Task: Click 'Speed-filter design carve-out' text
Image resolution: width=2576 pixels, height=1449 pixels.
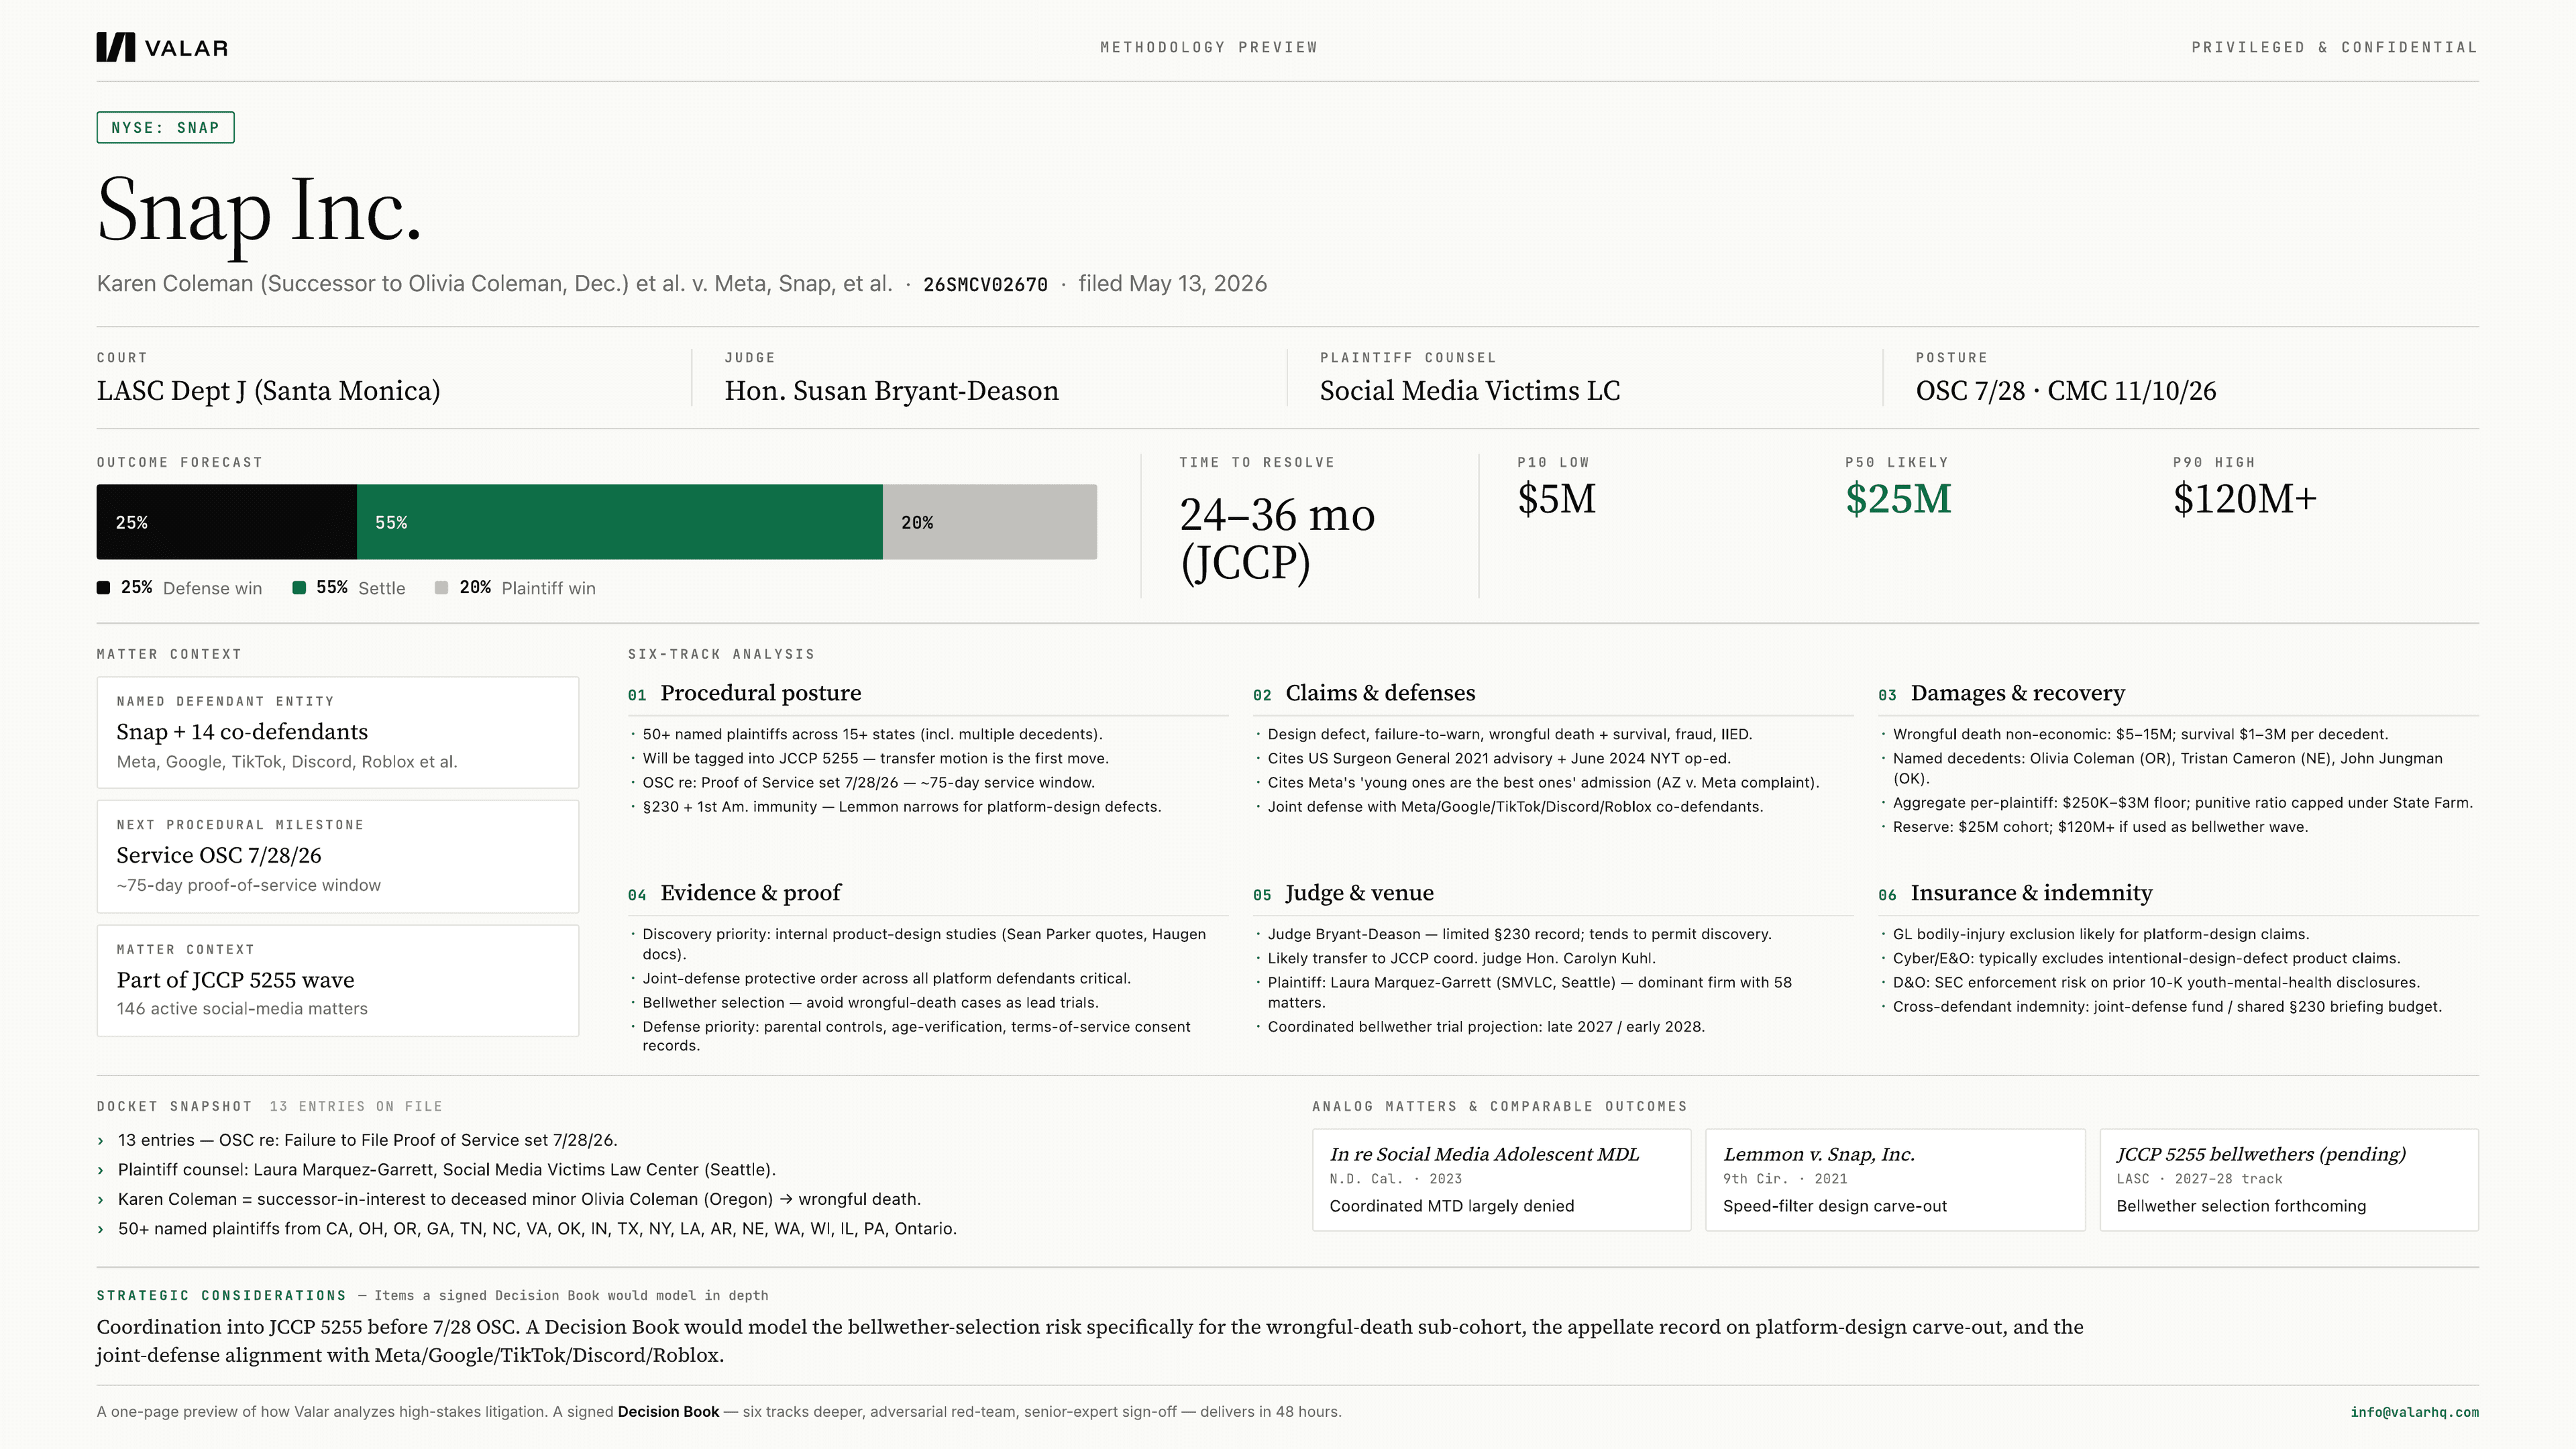Action: (1835, 1207)
